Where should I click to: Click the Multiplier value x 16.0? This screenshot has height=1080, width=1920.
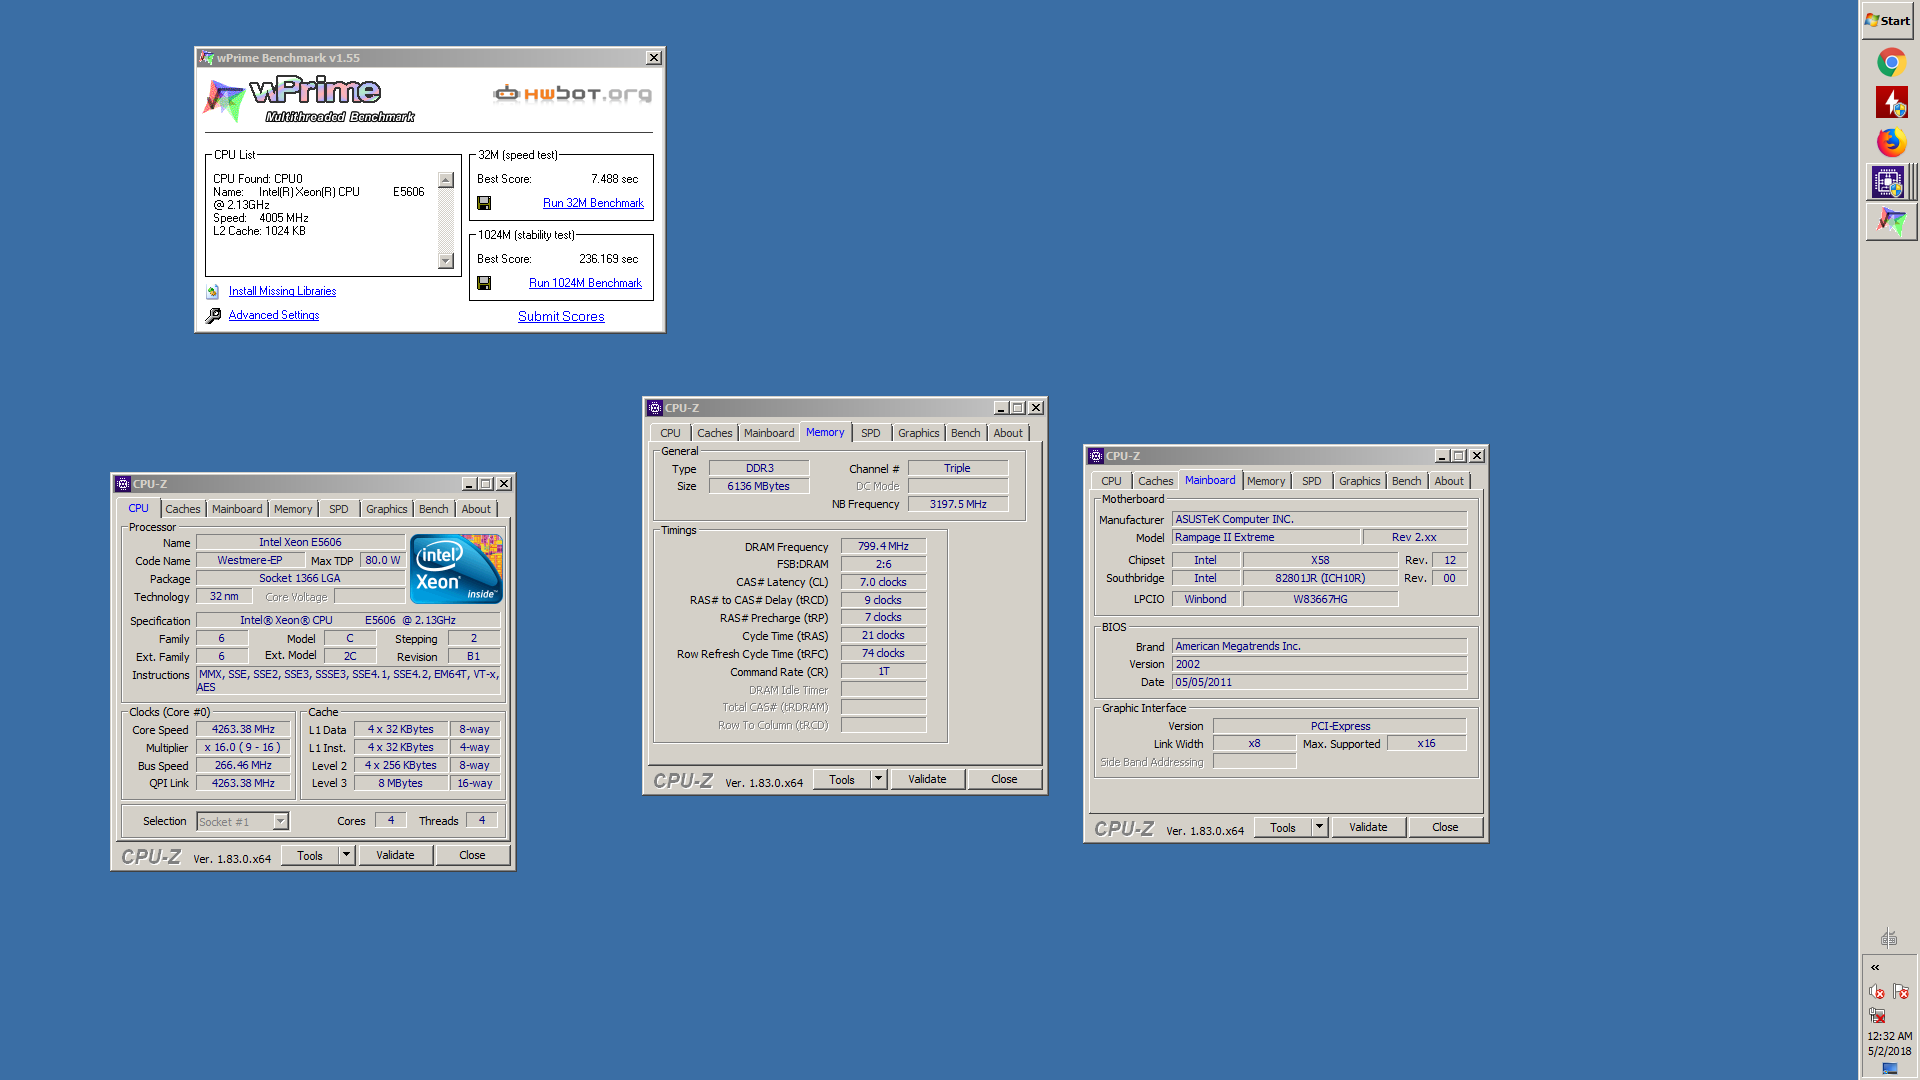tap(243, 747)
